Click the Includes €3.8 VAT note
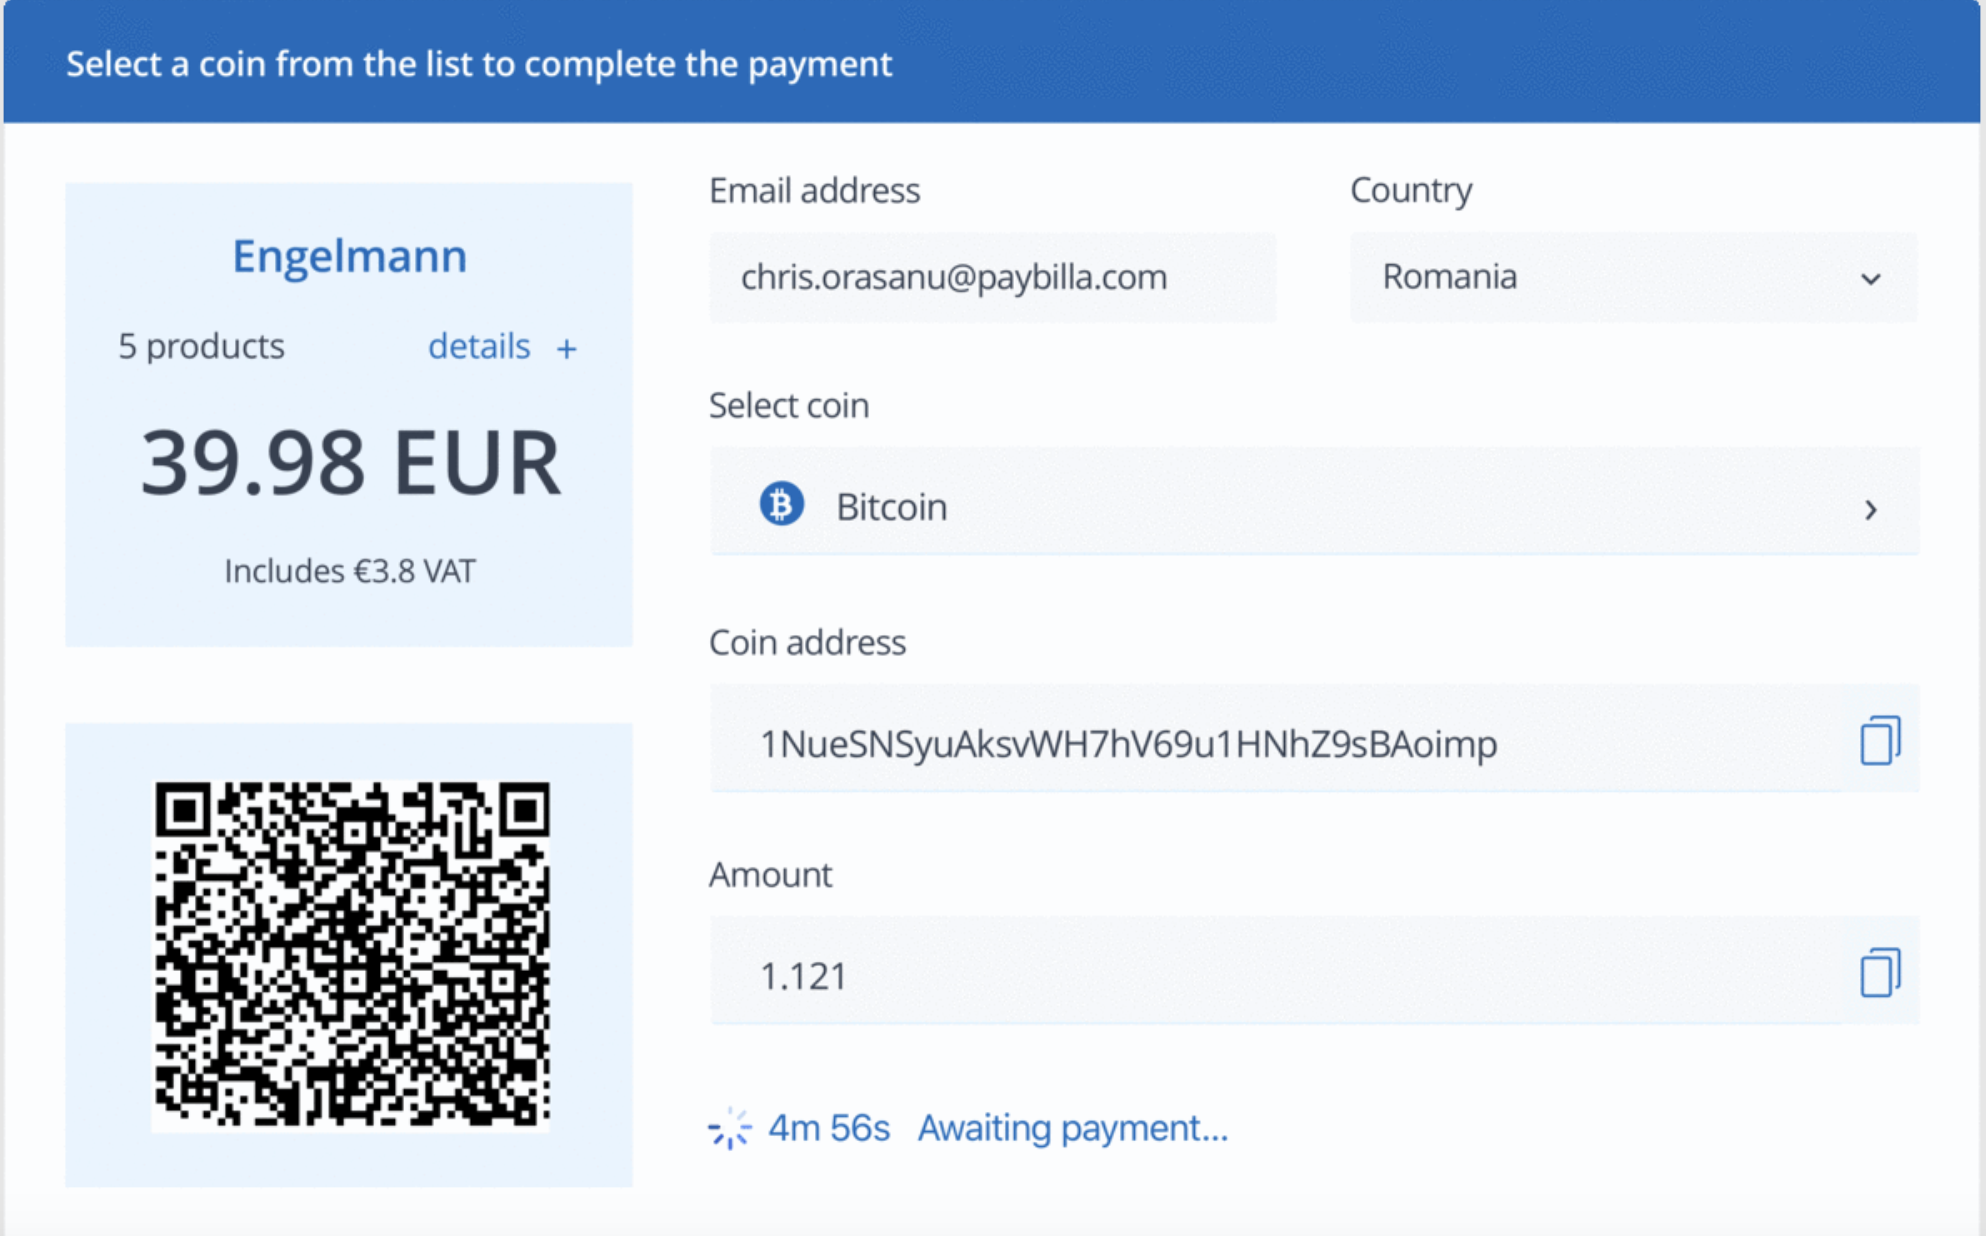This screenshot has width=1986, height=1236. (x=350, y=571)
